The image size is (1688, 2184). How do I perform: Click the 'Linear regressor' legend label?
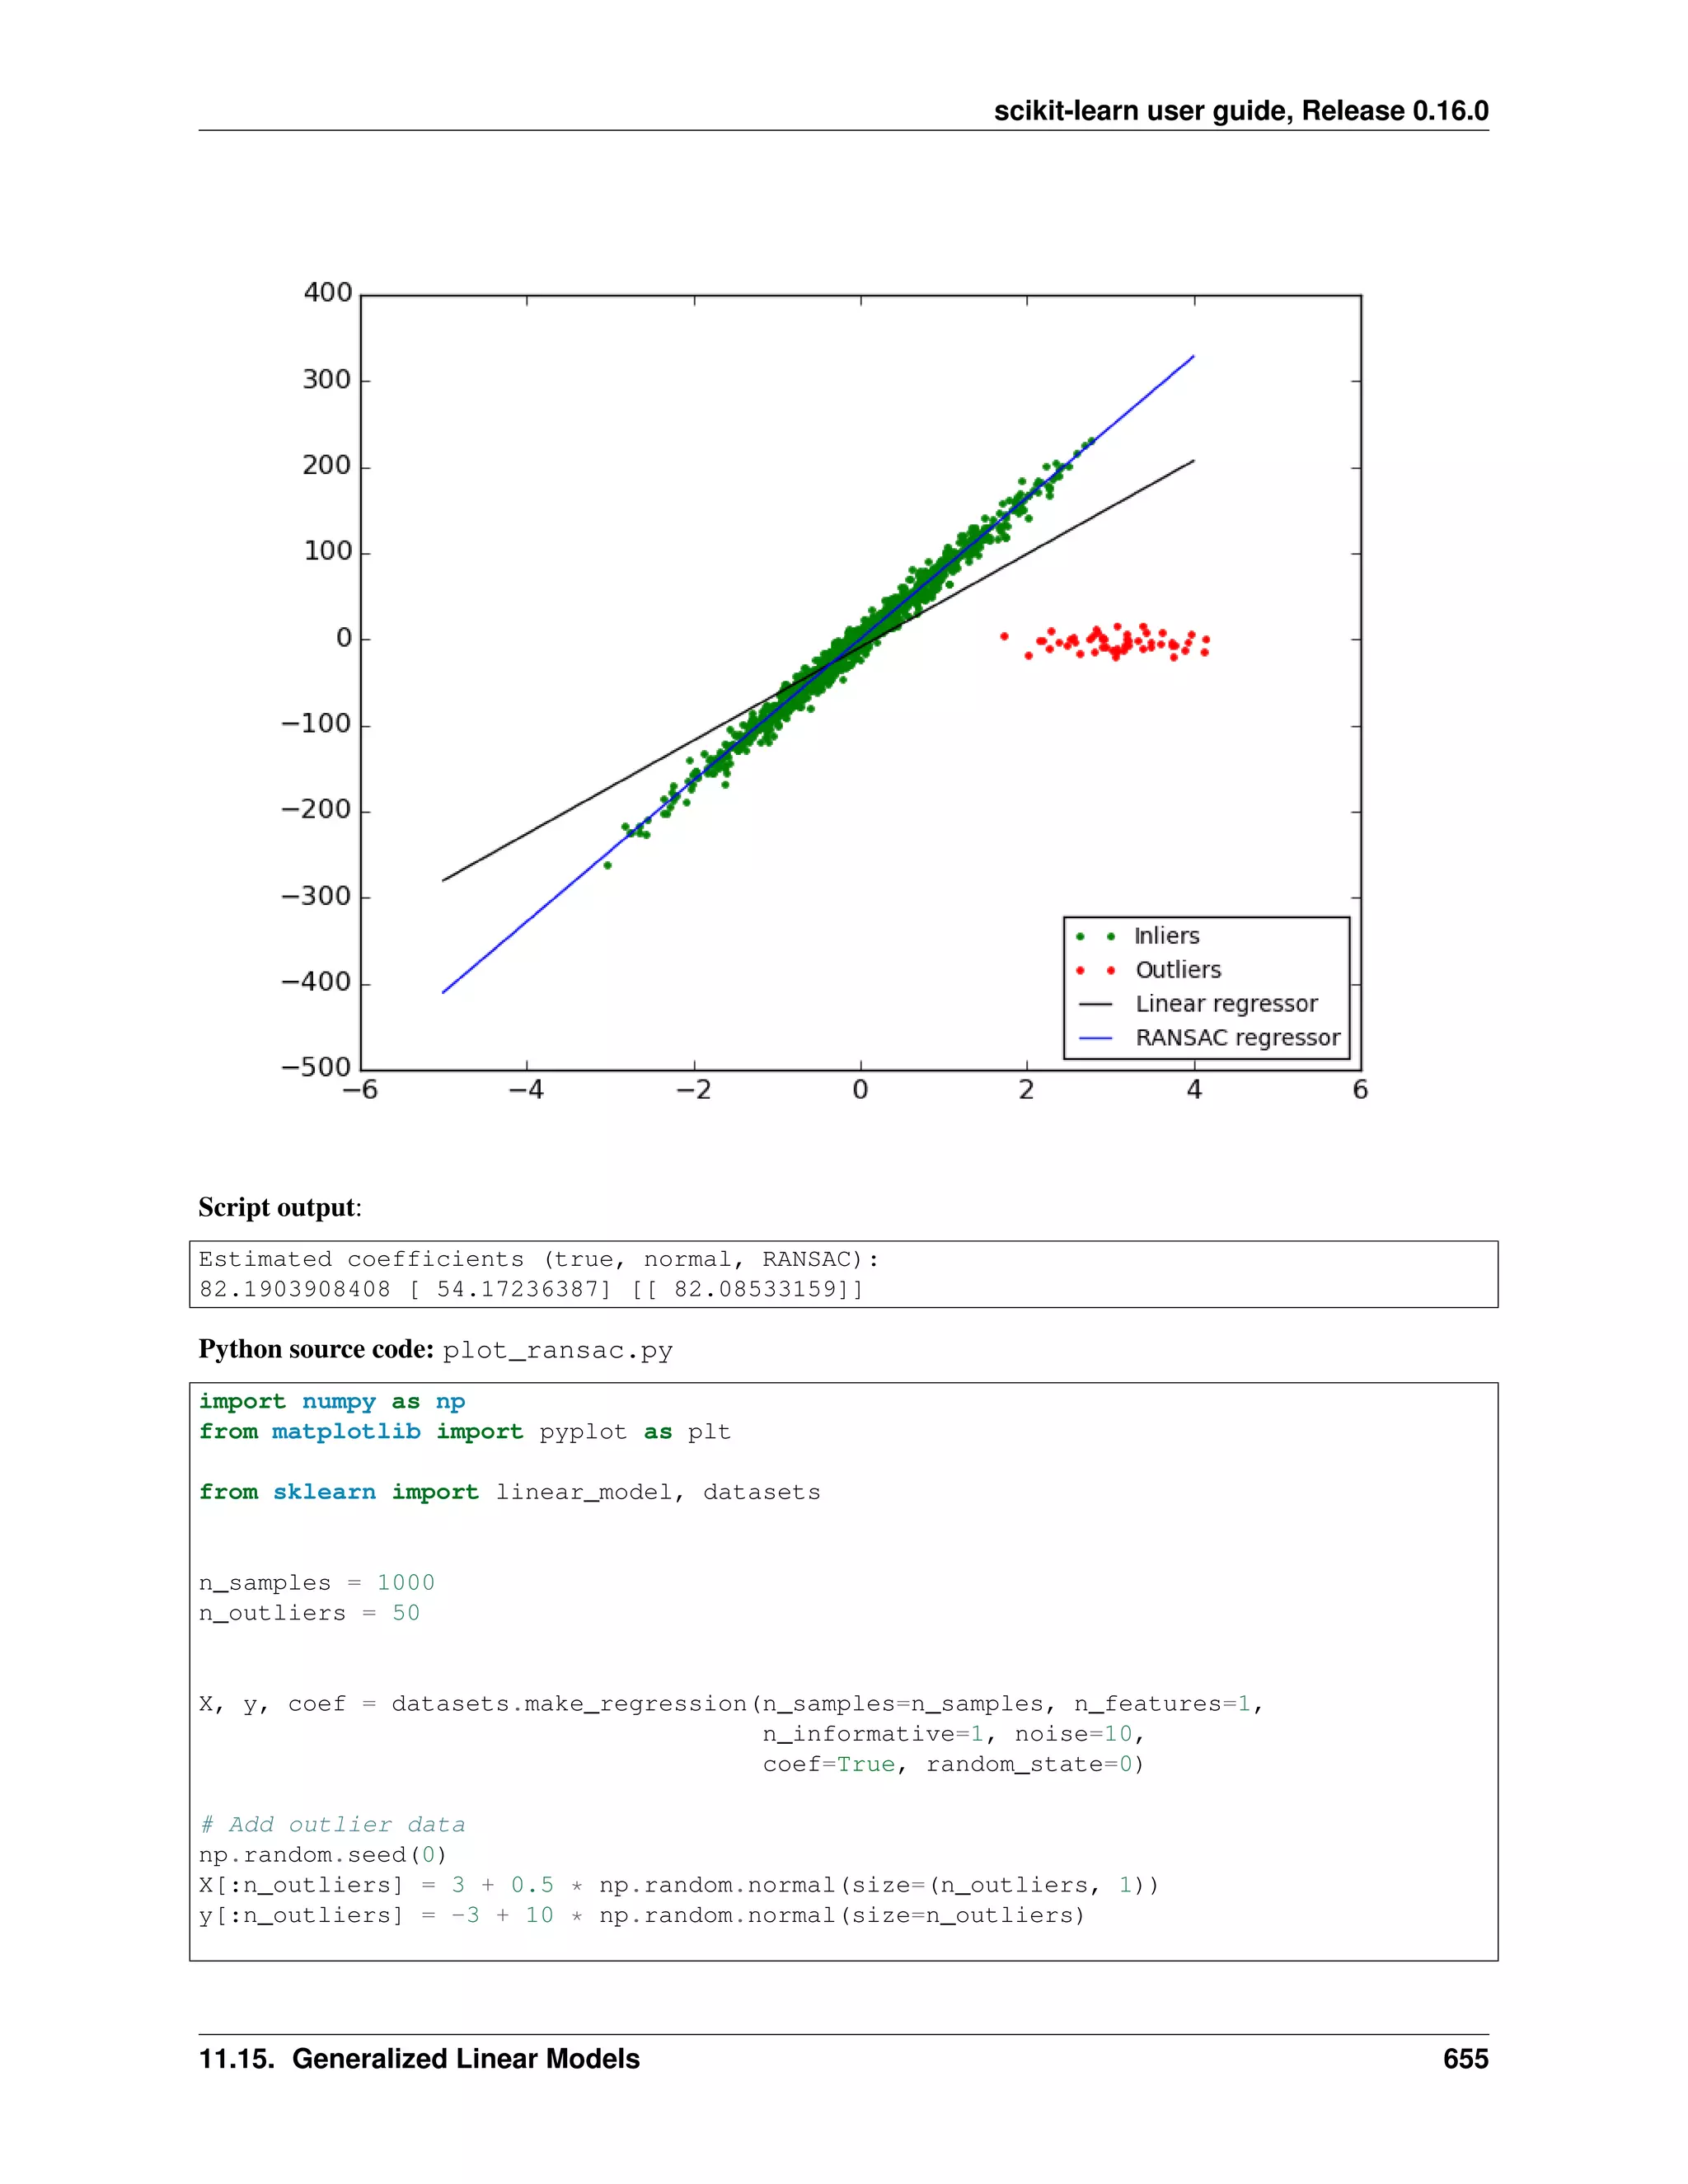(1226, 1004)
